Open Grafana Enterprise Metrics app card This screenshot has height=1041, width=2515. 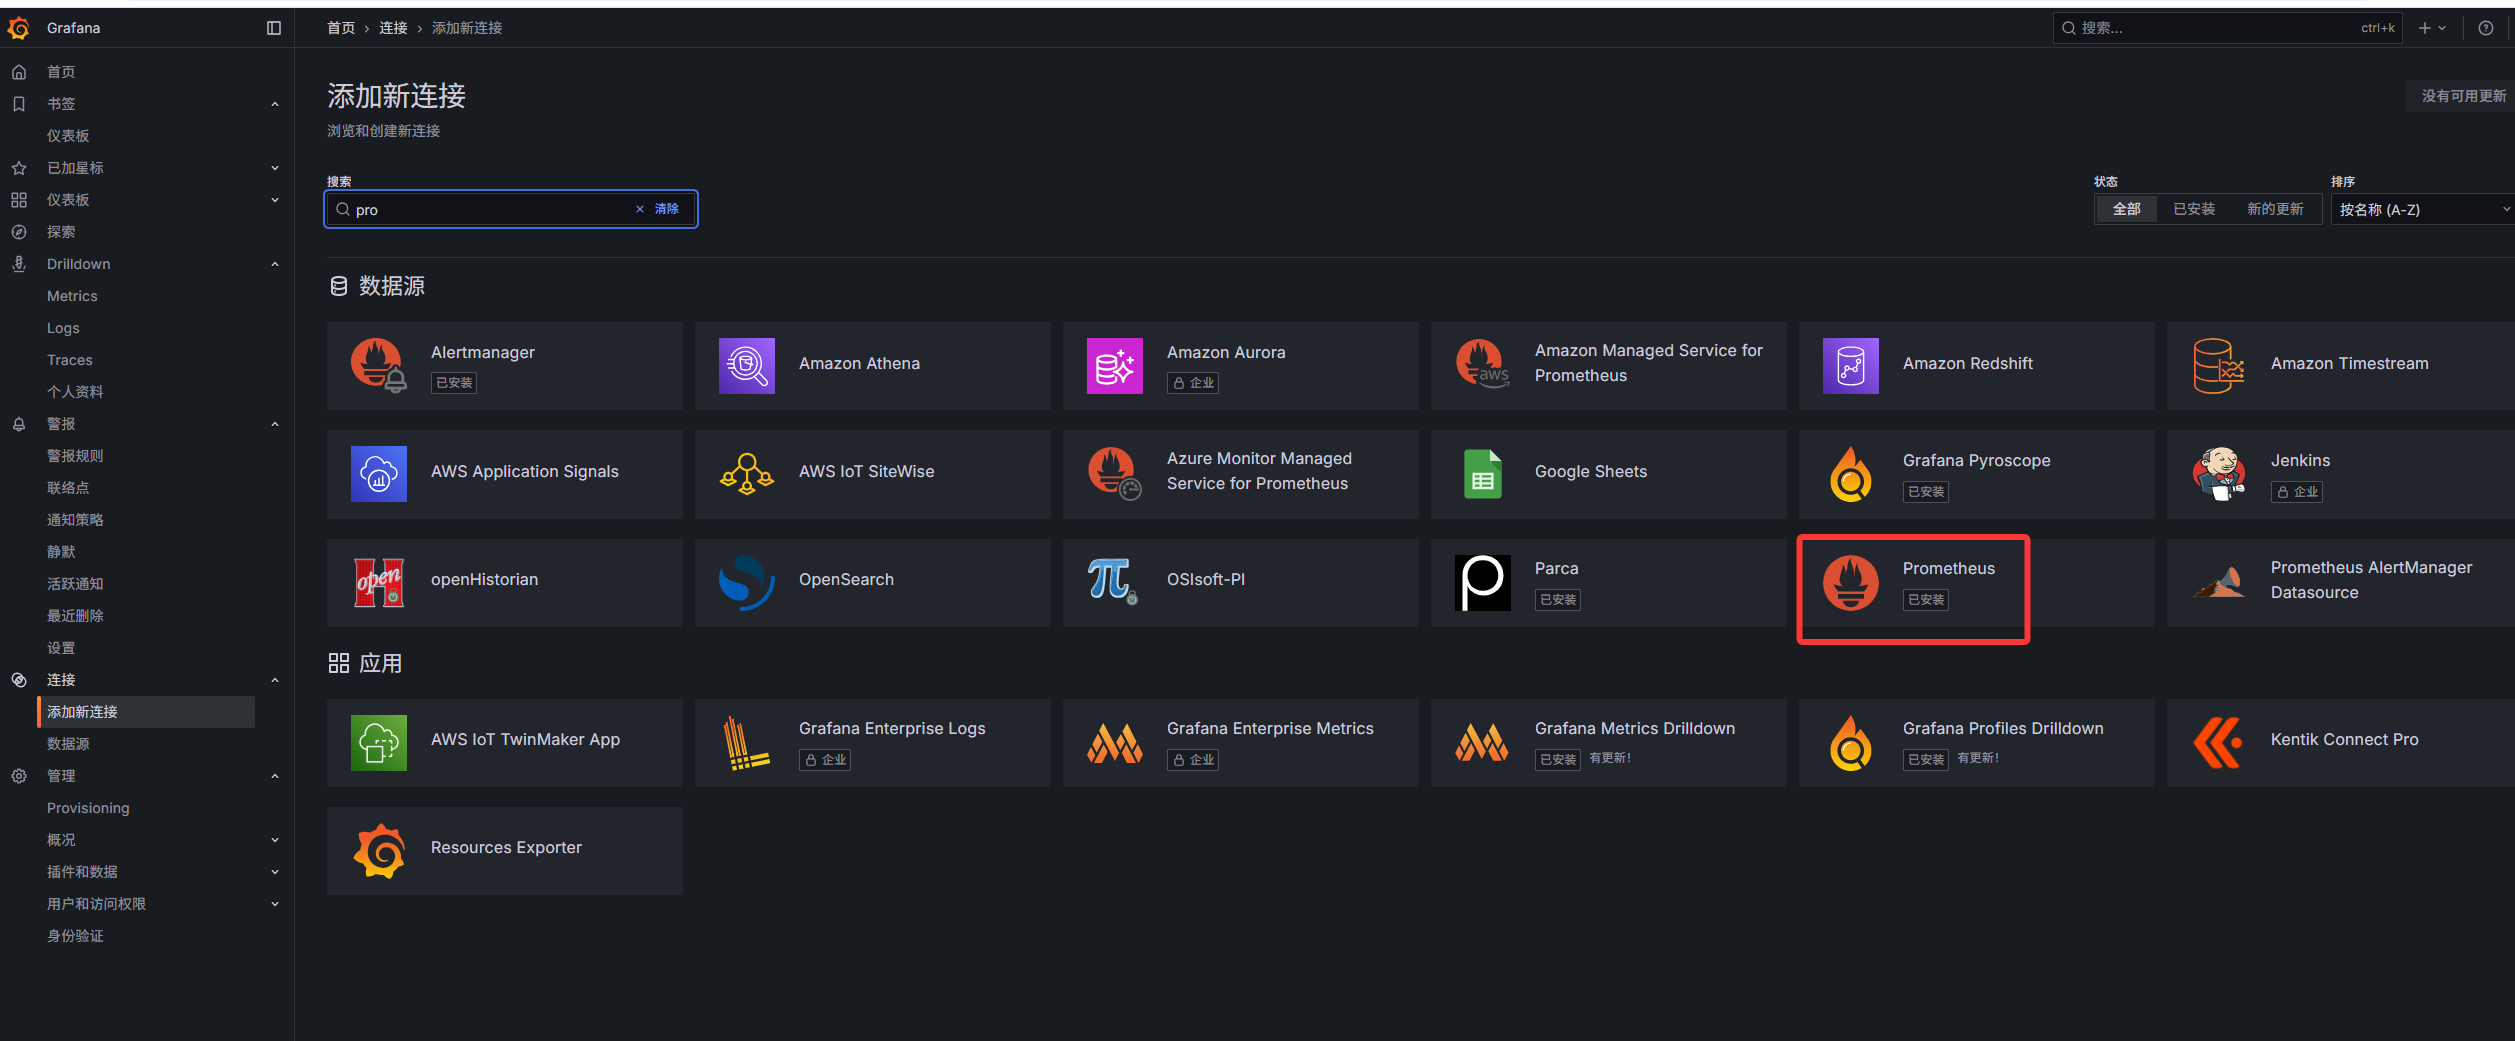click(1240, 742)
